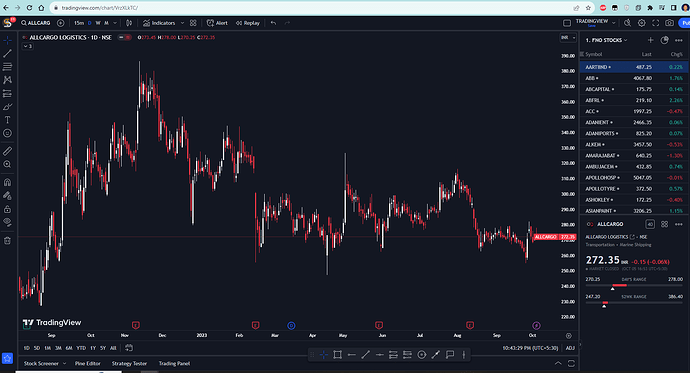Expand favorite indicators dropdown next to Indicators
This screenshot has height=373, width=690.
(182, 23)
